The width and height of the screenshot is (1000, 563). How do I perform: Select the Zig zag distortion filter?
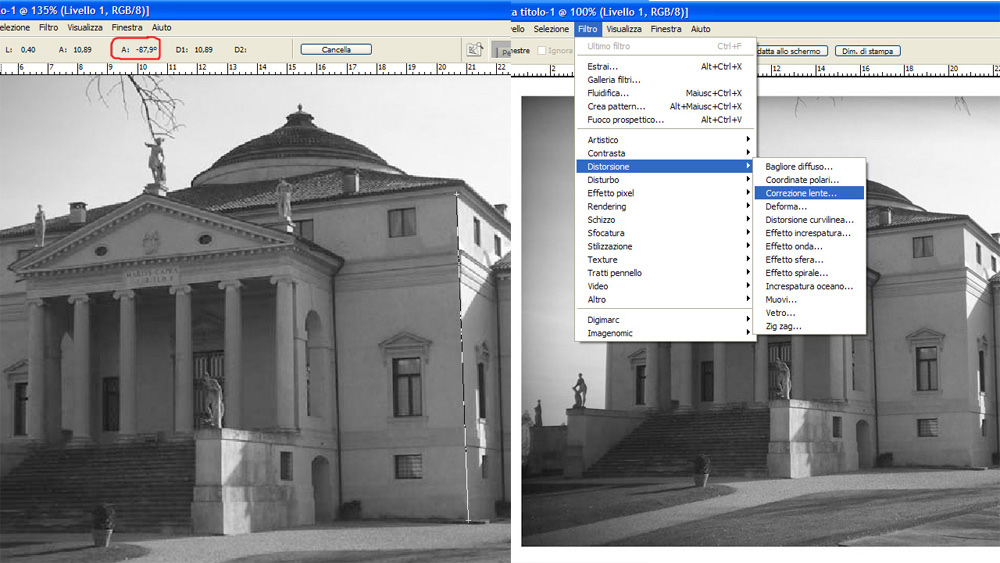point(783,326)
